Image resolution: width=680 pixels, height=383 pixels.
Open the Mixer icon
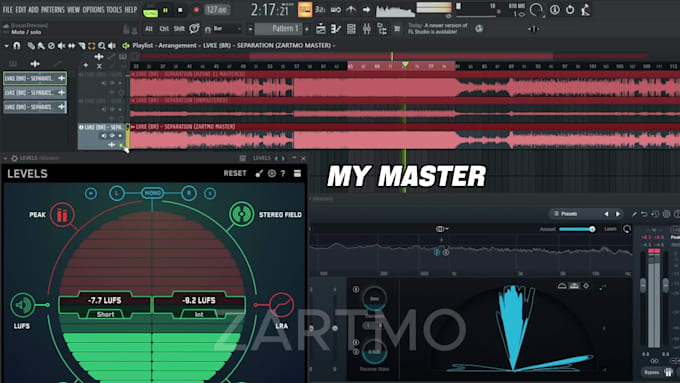click(x=366, y=29)
